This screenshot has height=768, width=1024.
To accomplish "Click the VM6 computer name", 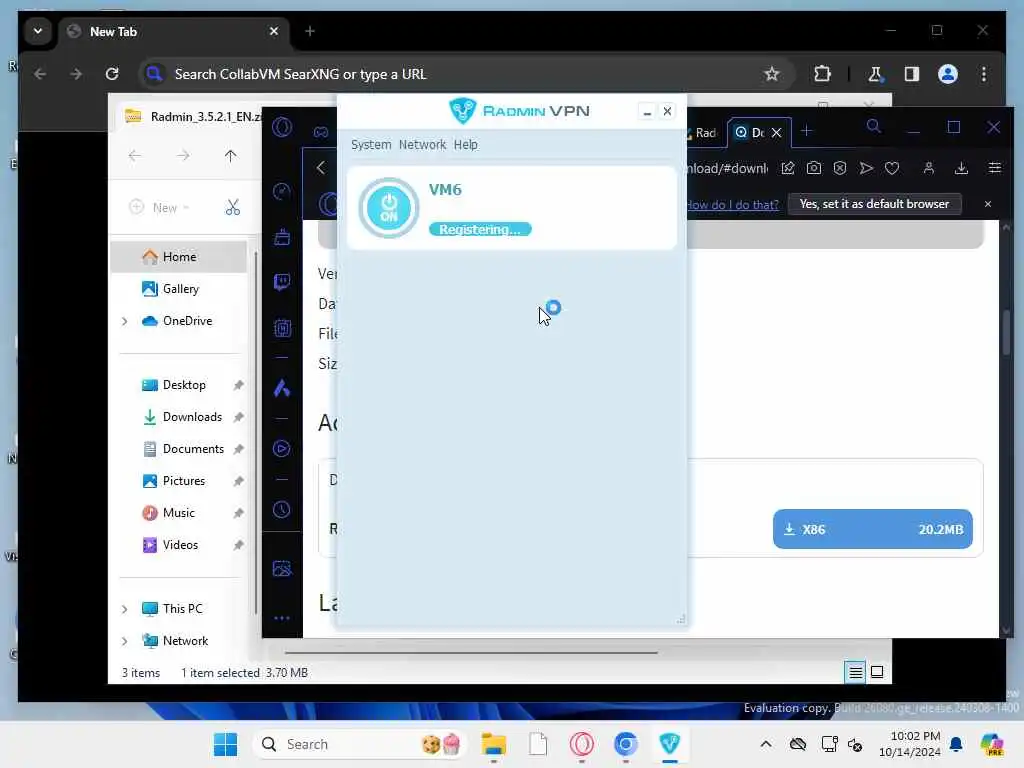I will click(x=445, y=189).
